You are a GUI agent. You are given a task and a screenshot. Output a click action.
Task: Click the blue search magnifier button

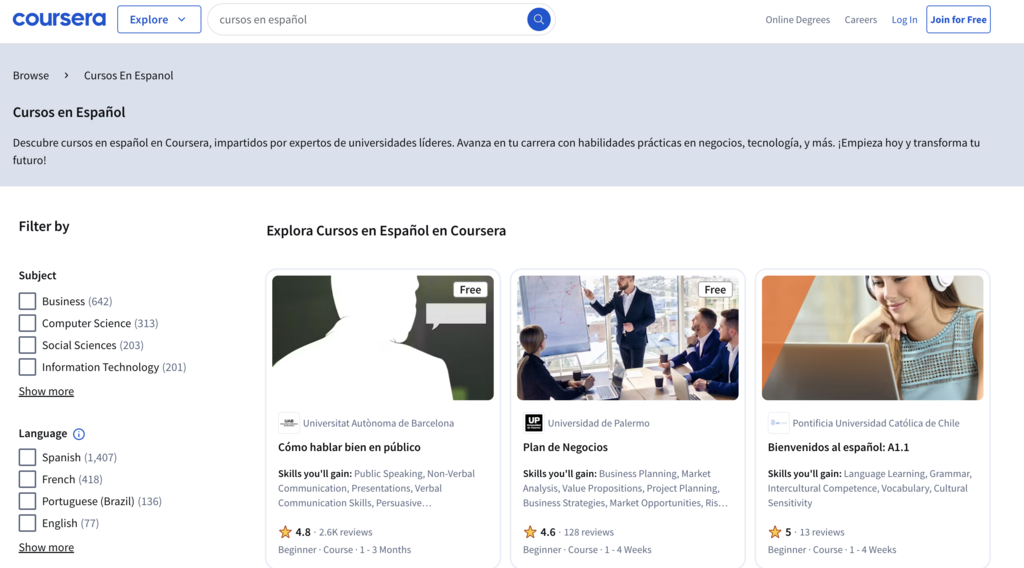click(x=539, y=20)
